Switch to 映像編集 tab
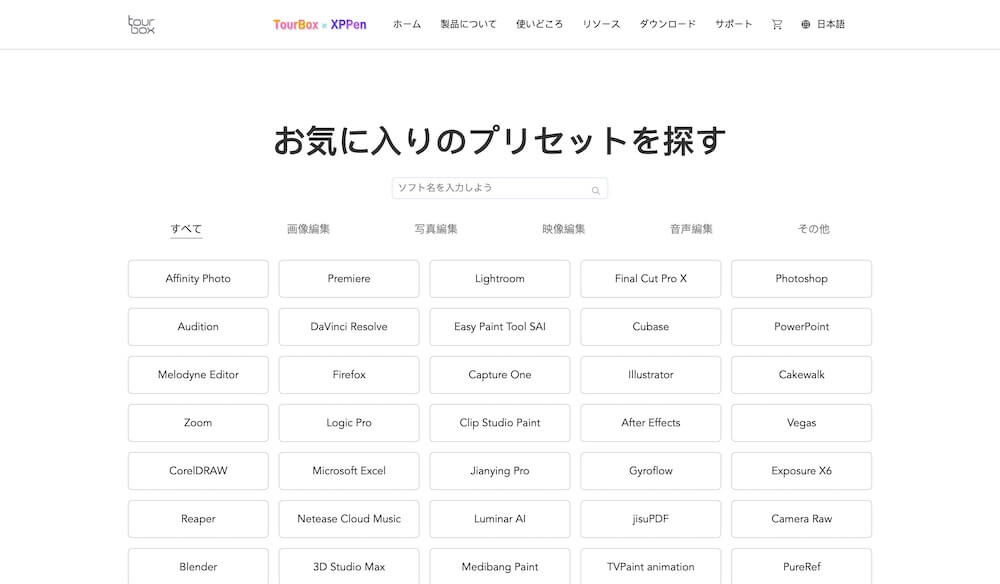This screenshot has height=584, width=1000. (563, 229)
